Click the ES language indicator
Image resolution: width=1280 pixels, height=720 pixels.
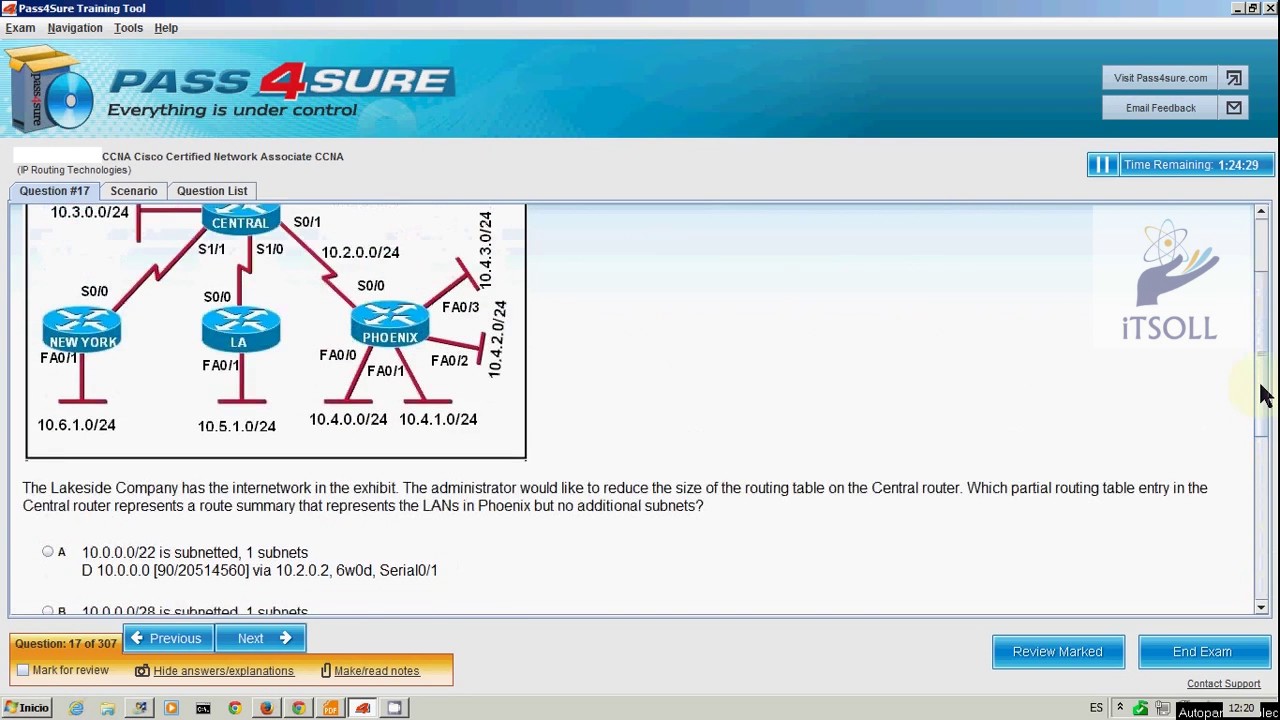[x=1096, y=708]
